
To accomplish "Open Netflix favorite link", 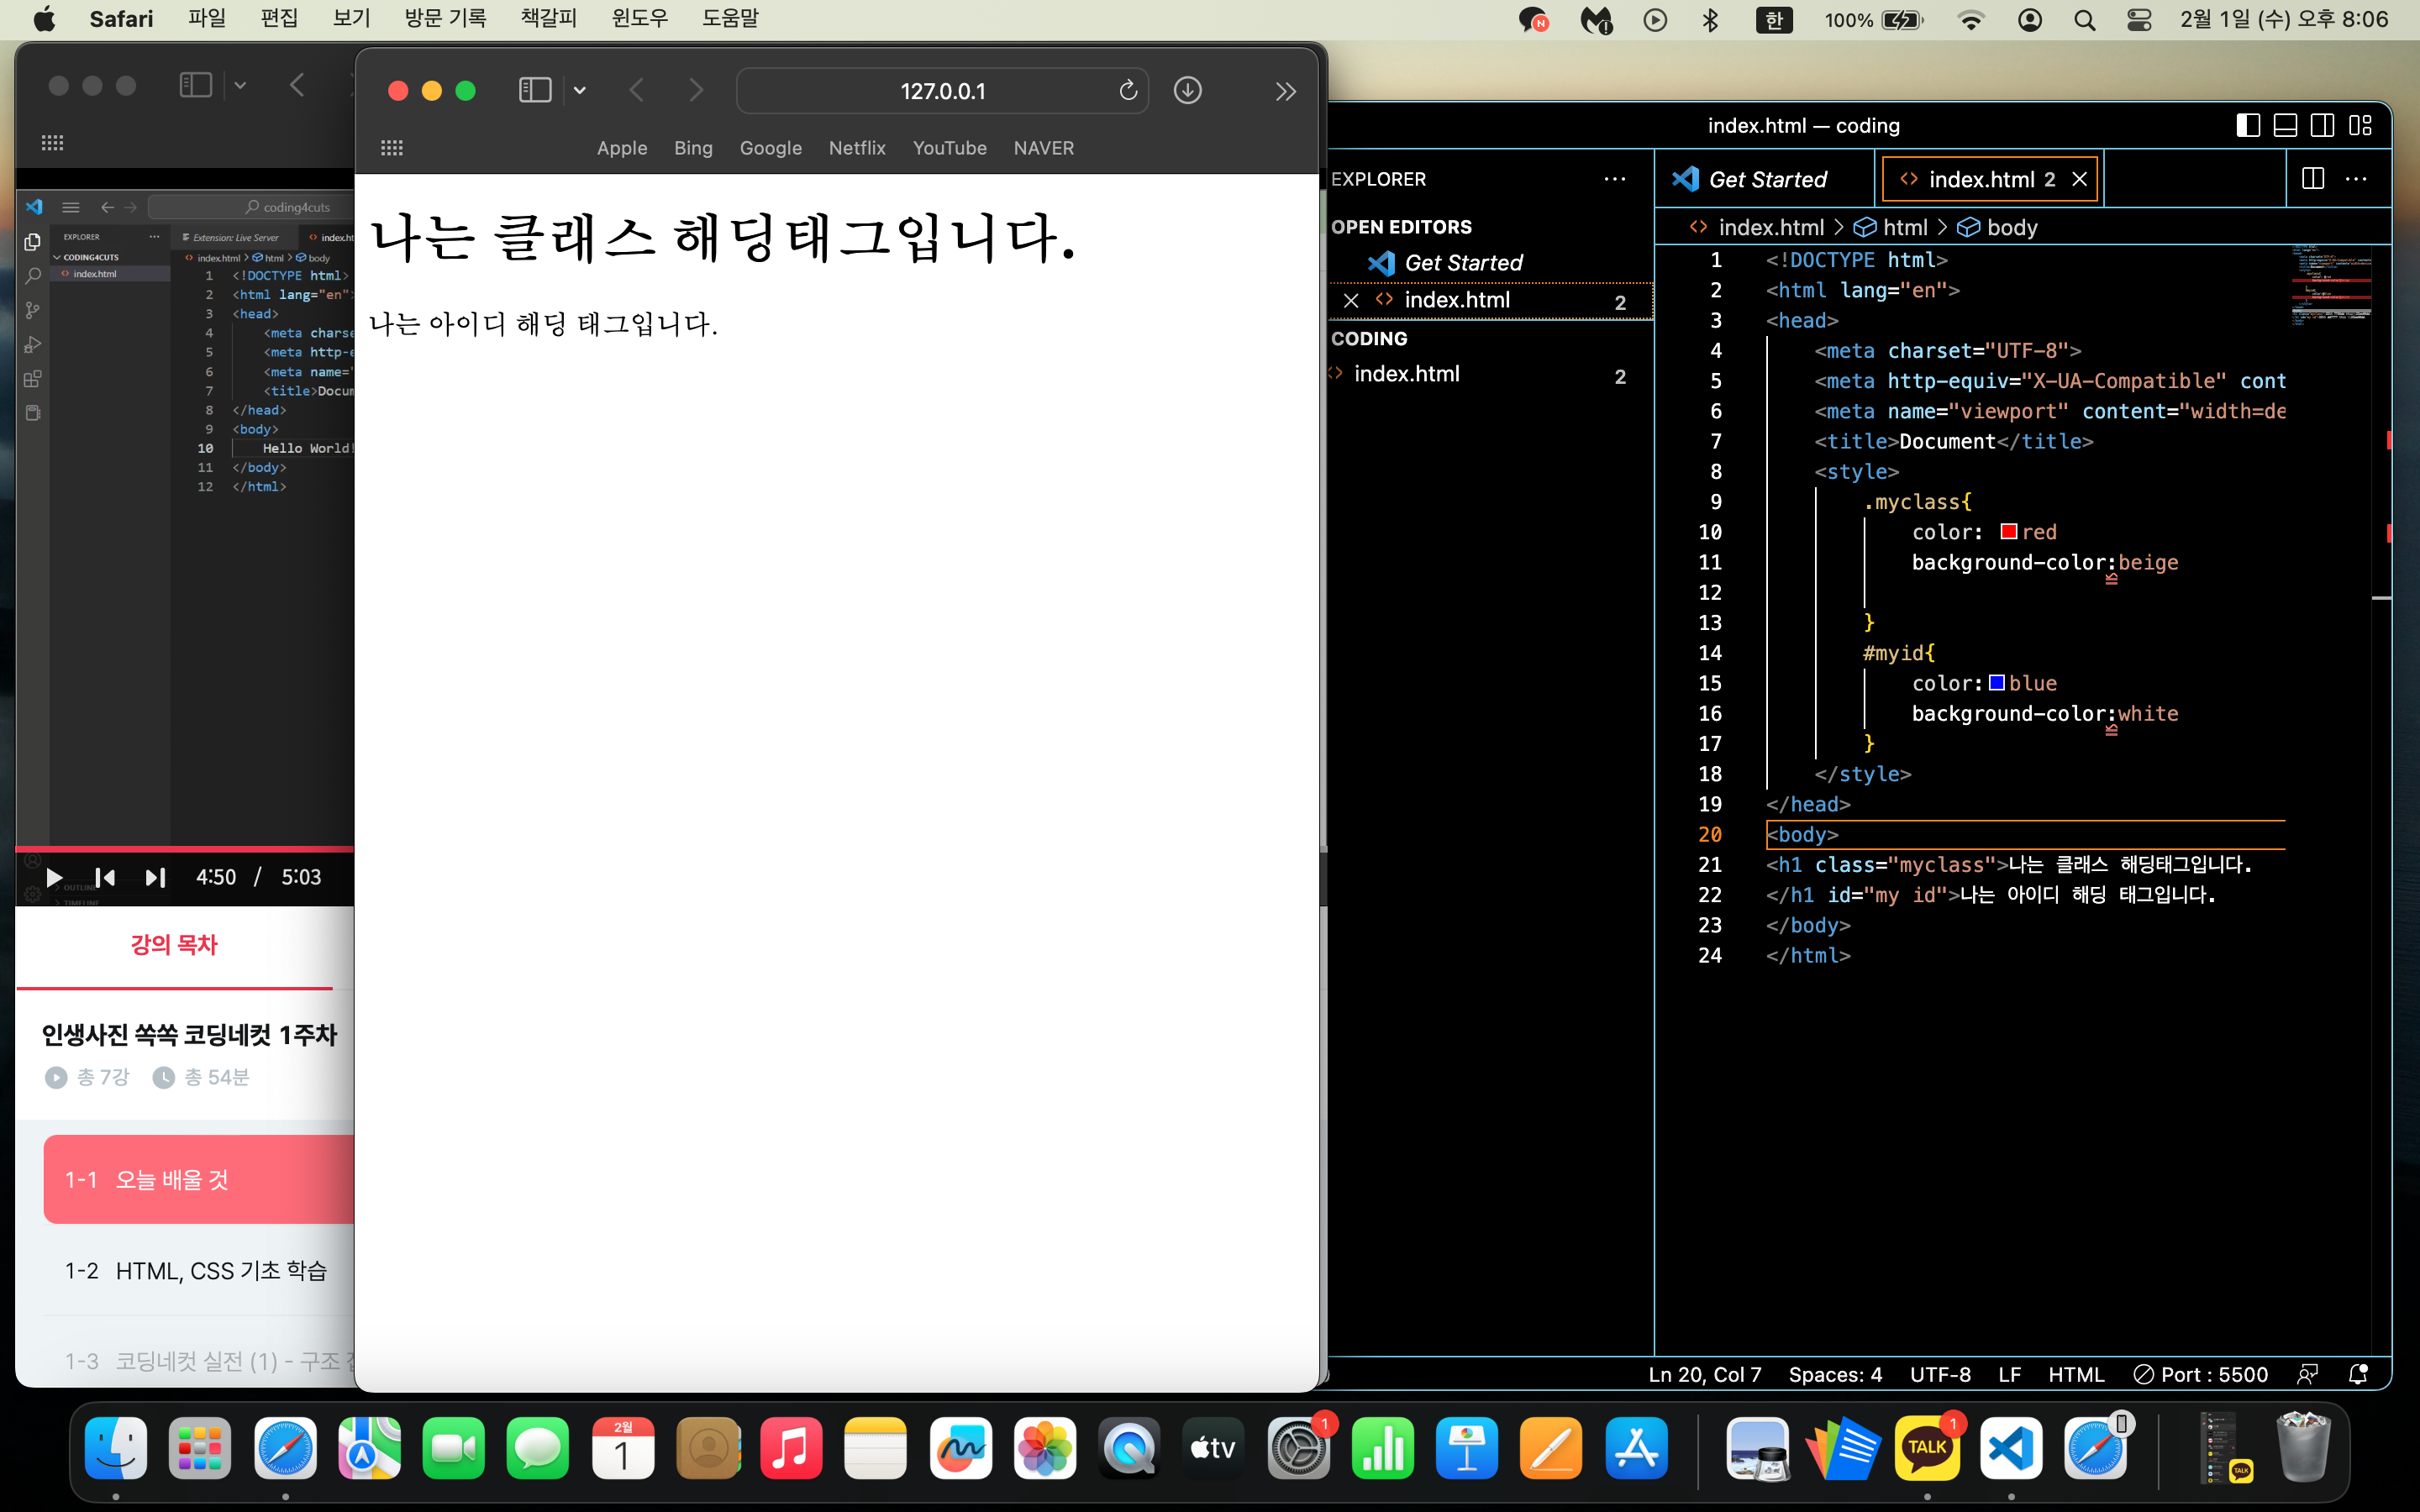I will 857,148.
